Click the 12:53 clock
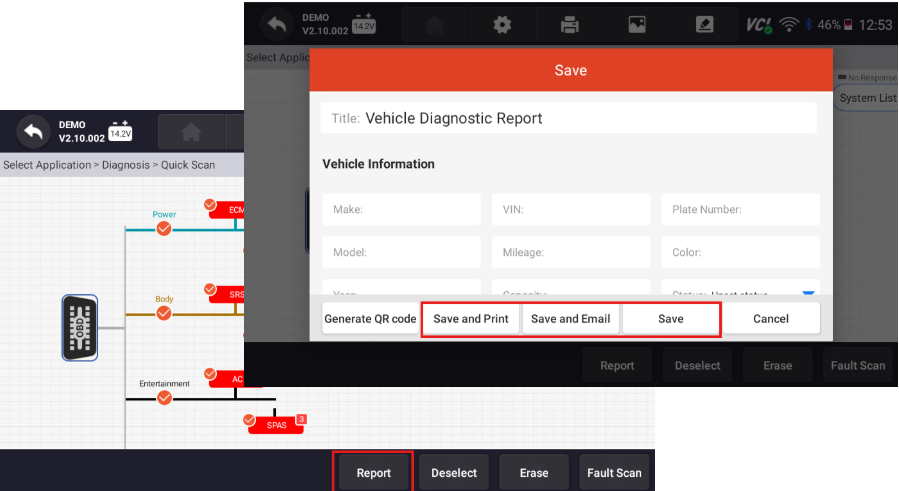This screenshot has height=491, width=899. pyautogui.click(x=875, y=25)
